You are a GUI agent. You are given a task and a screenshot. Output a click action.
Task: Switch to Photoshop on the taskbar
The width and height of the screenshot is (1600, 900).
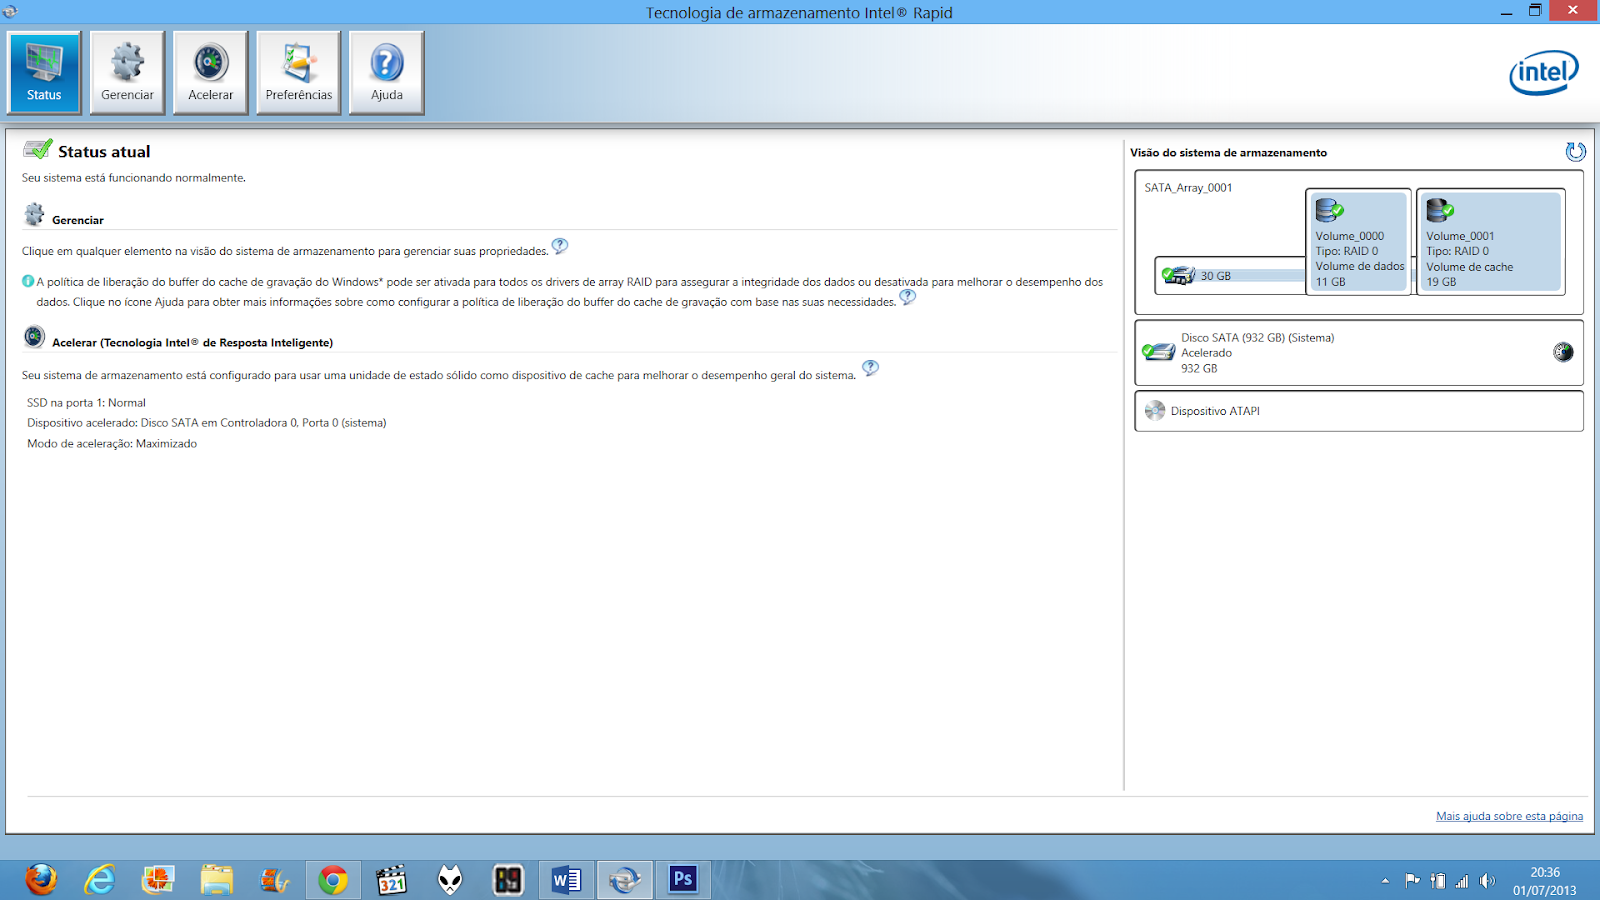pos(683,880)
